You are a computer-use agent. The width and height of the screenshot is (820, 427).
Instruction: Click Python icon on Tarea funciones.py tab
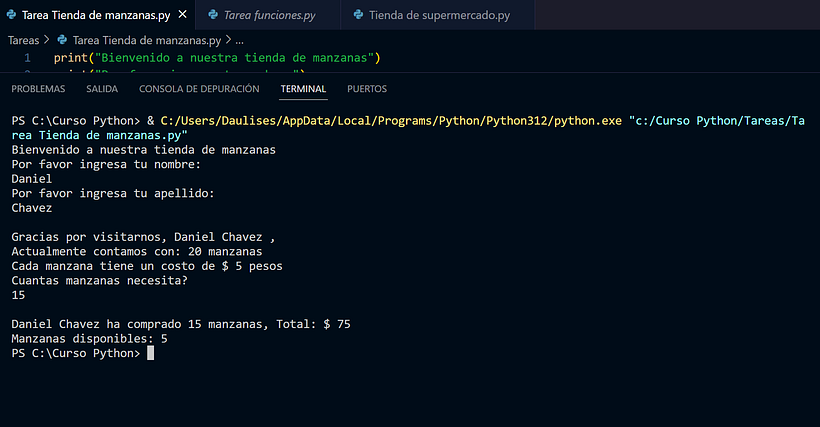[x=213, y=15]
